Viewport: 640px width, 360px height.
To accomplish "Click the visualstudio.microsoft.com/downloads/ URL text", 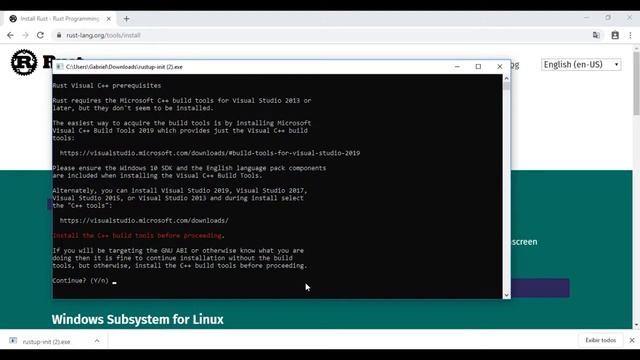I will point(144,220).
